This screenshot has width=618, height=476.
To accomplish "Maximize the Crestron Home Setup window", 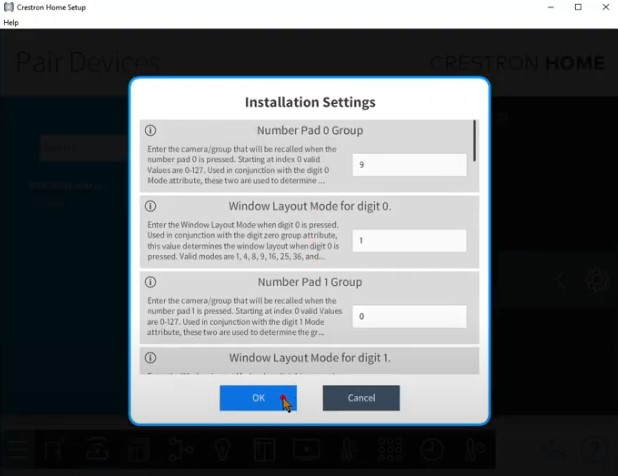I will [x=578, y=7].
